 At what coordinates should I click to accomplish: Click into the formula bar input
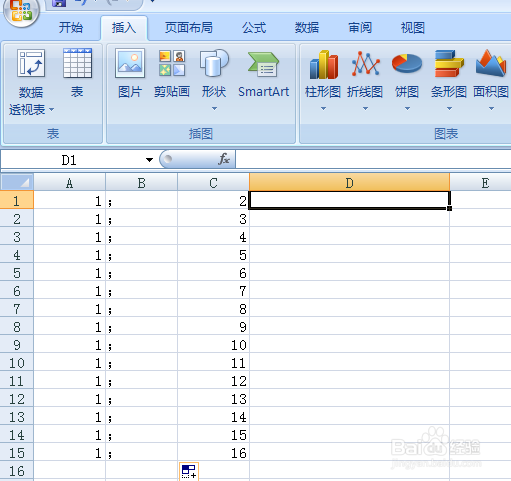(373, 160)
